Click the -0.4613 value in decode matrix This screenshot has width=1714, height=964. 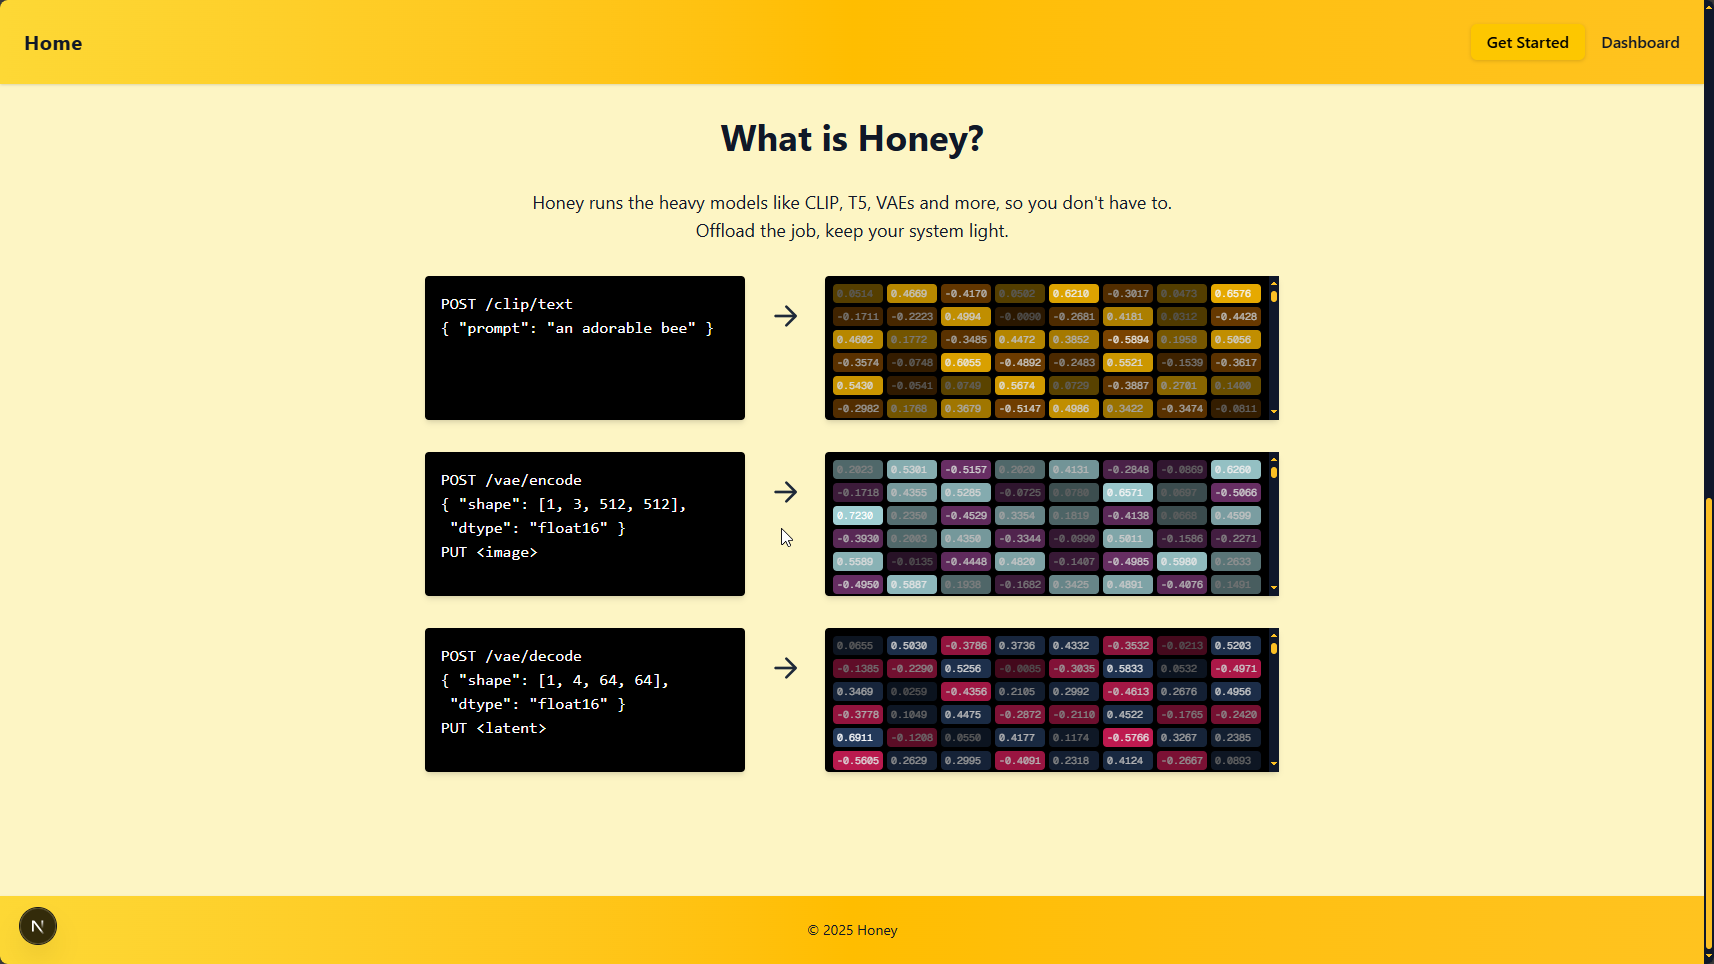click(1128, 692)
